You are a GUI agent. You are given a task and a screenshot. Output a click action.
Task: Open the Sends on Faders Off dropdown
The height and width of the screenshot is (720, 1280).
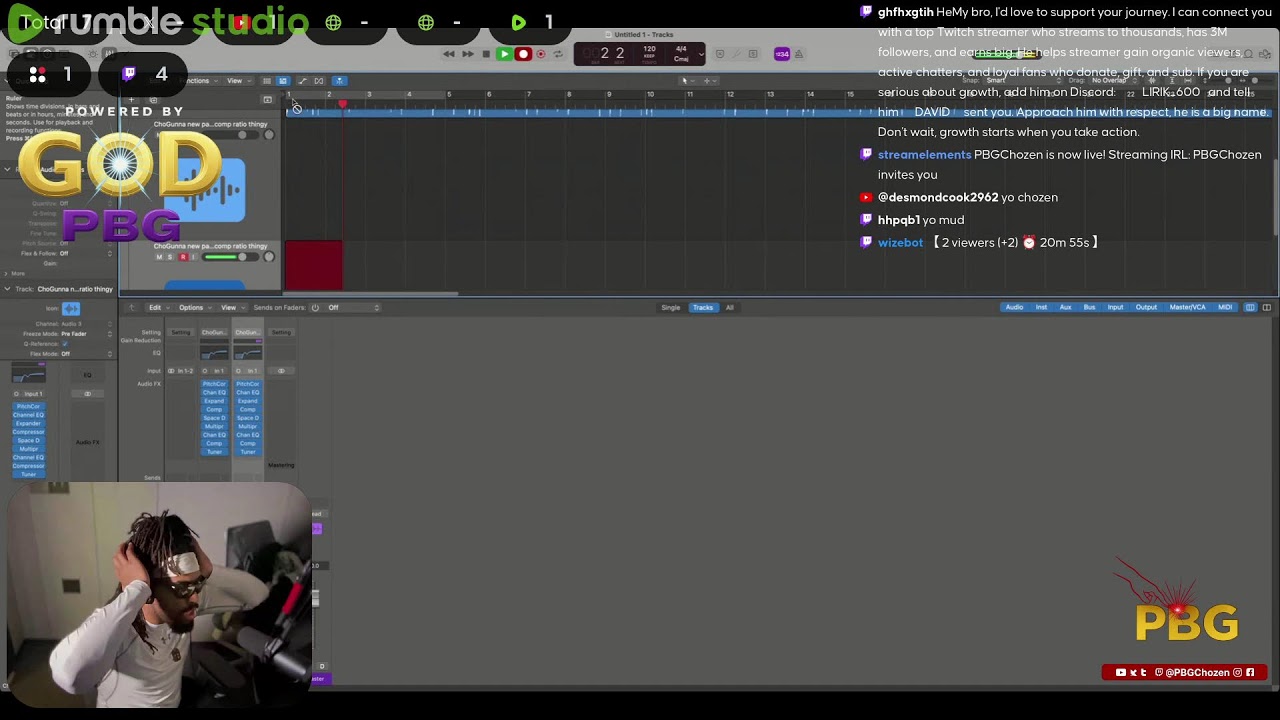(x=354, y=308)
